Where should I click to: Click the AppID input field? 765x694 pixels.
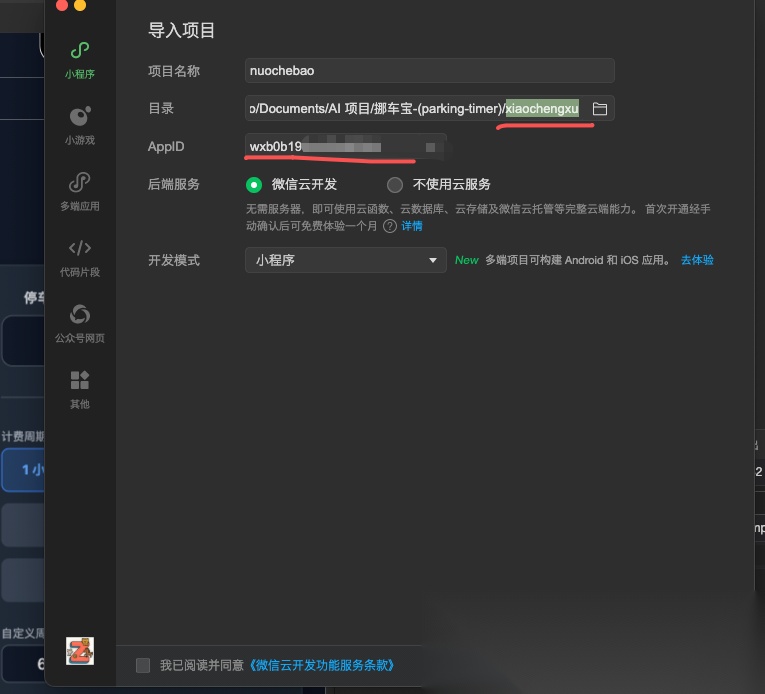[x=345, y=146]
